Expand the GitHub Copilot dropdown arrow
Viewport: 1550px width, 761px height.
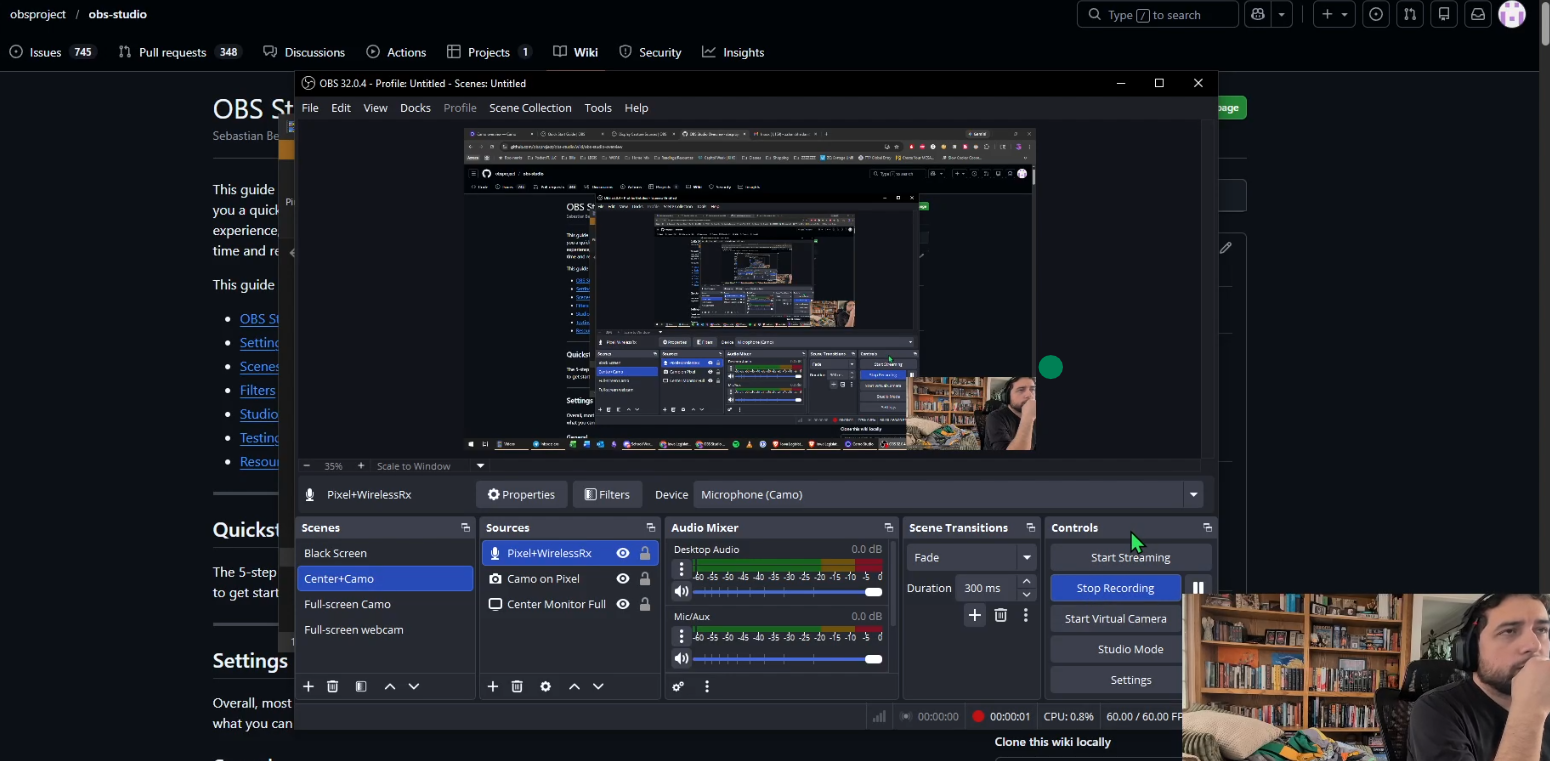(1281, 14)
